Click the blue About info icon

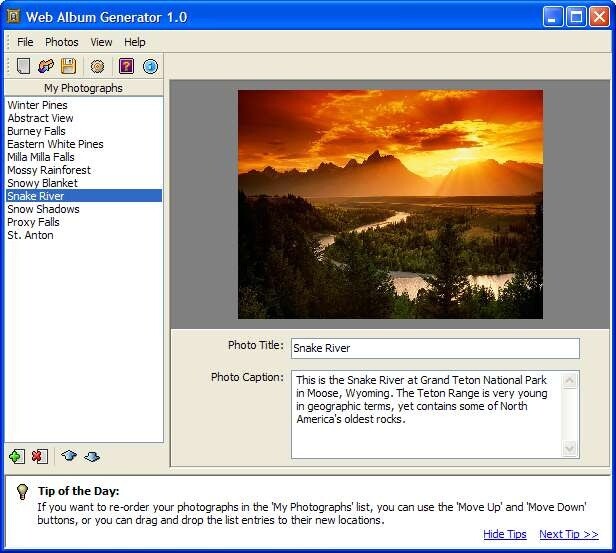[x=150, y=66]
